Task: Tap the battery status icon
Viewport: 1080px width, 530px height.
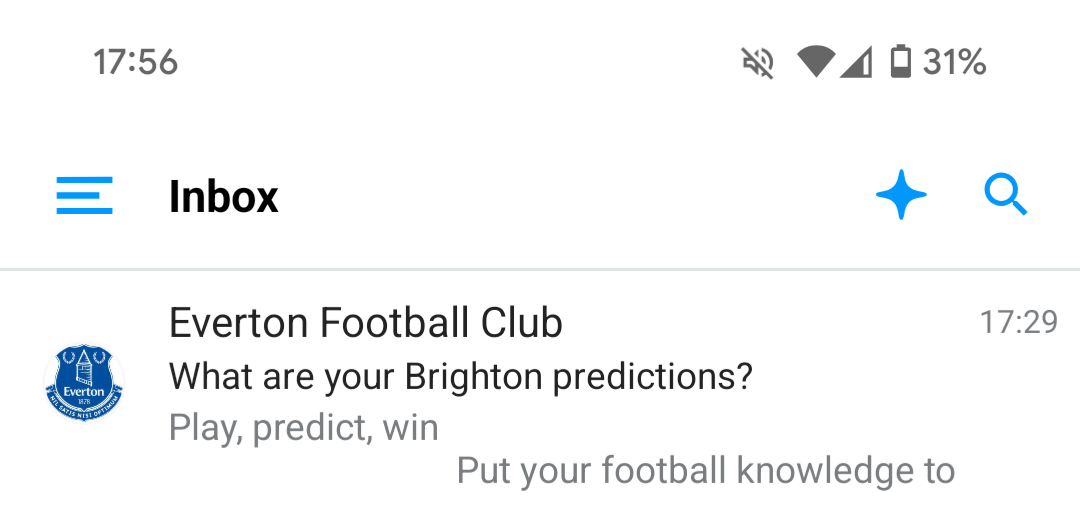Action: [x=900, y=63]
